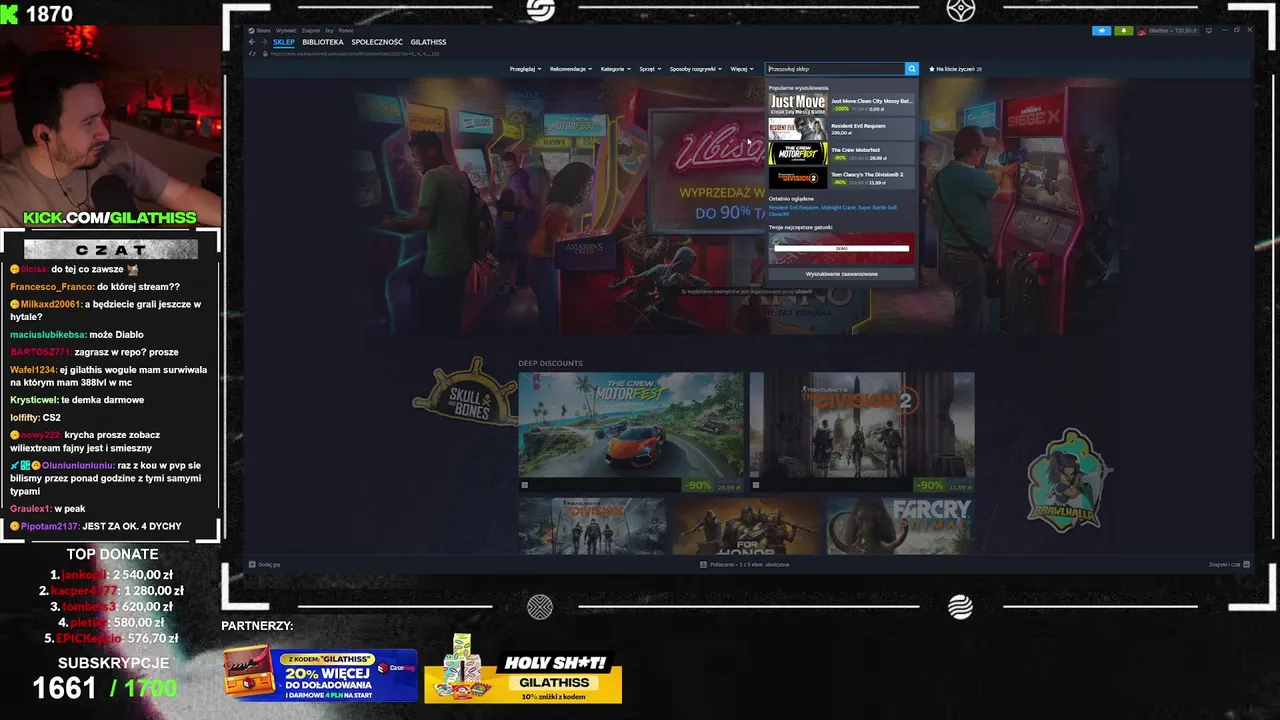
Task: Open the Przeglądaj dropdown
Action: tap(525, 69)
